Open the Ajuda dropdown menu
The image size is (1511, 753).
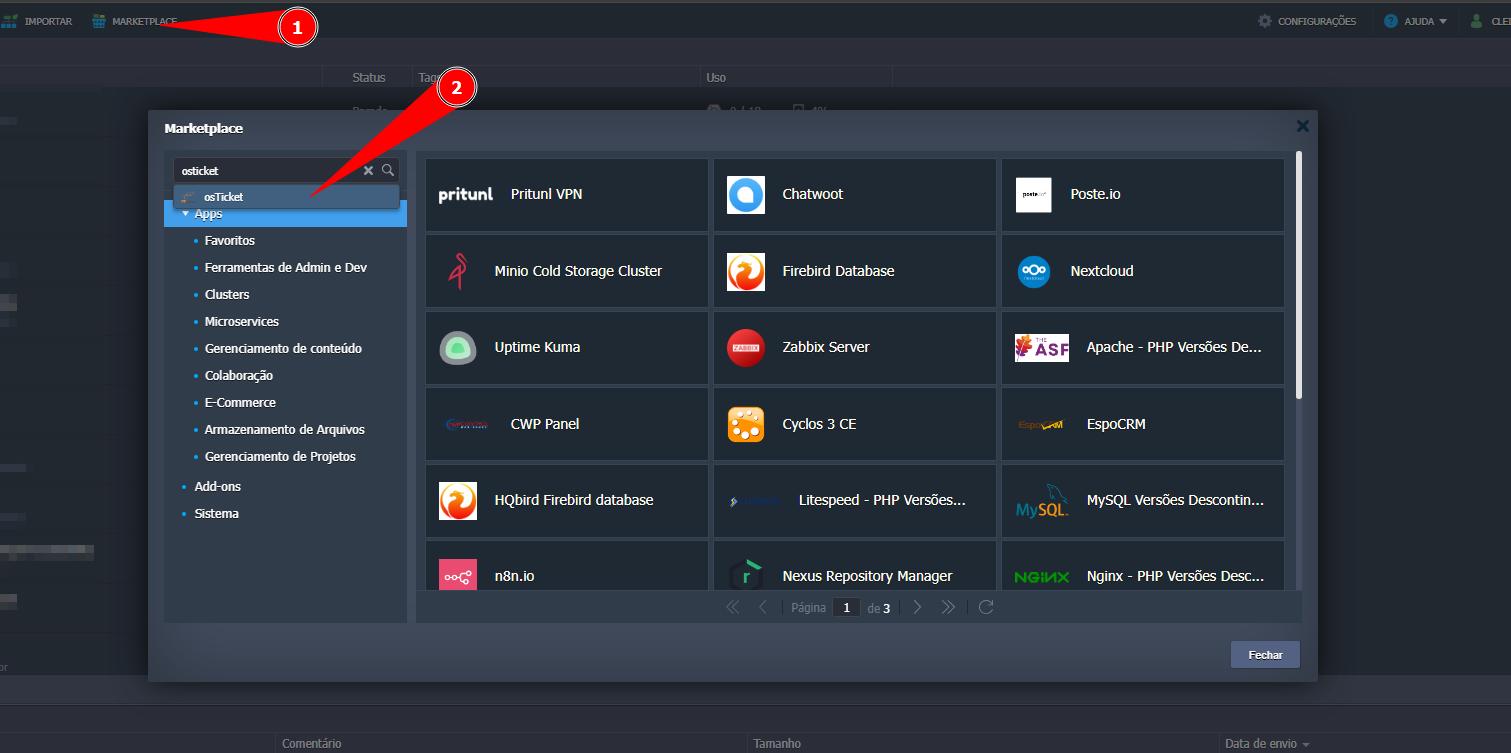pos(1416,21)
